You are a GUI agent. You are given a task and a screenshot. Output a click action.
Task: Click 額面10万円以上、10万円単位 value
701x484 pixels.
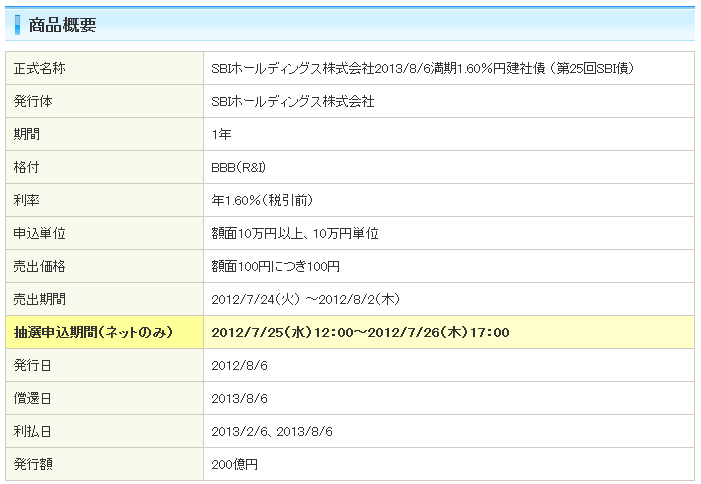click(x=295, y=233)
